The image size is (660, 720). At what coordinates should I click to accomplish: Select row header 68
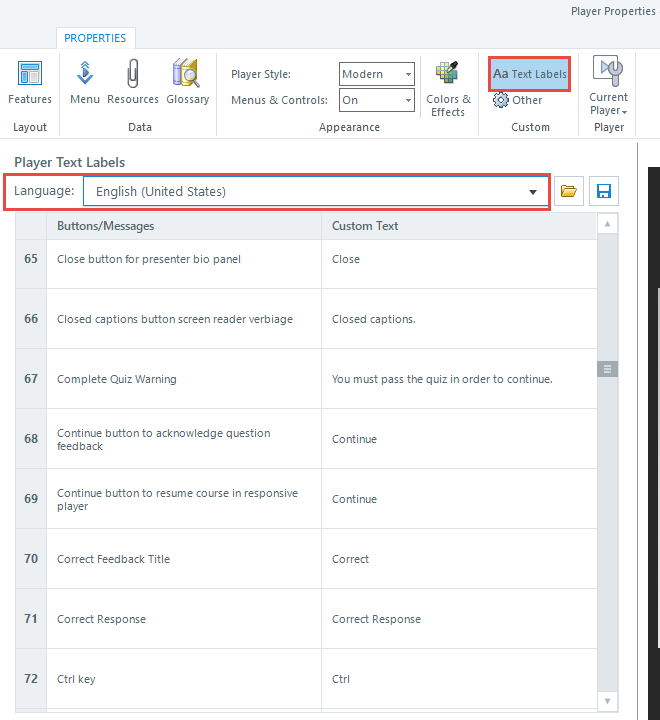click(x=31, y=439)
